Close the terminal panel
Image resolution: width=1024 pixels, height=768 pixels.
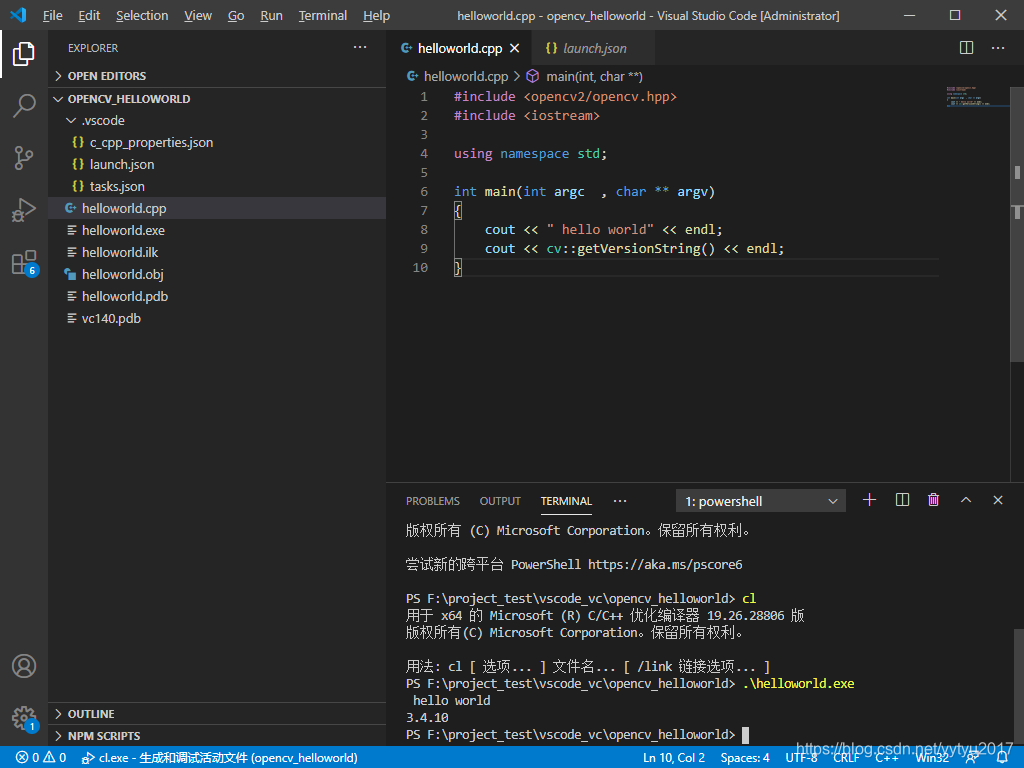(x=997, y=500)
